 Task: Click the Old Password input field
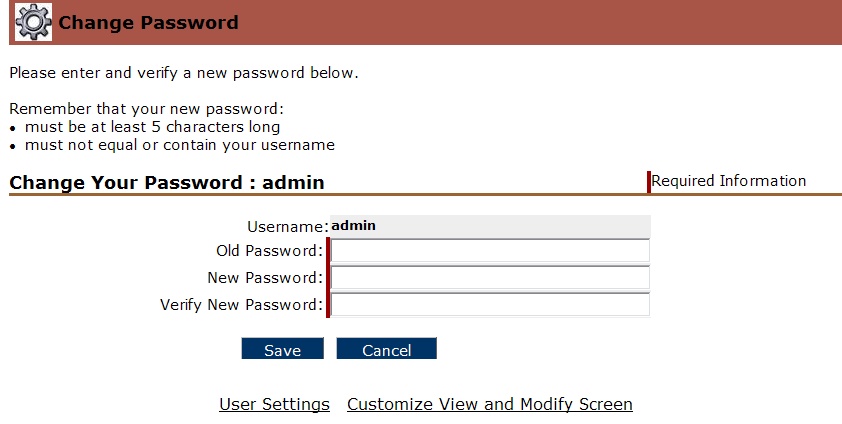[490, 251]
